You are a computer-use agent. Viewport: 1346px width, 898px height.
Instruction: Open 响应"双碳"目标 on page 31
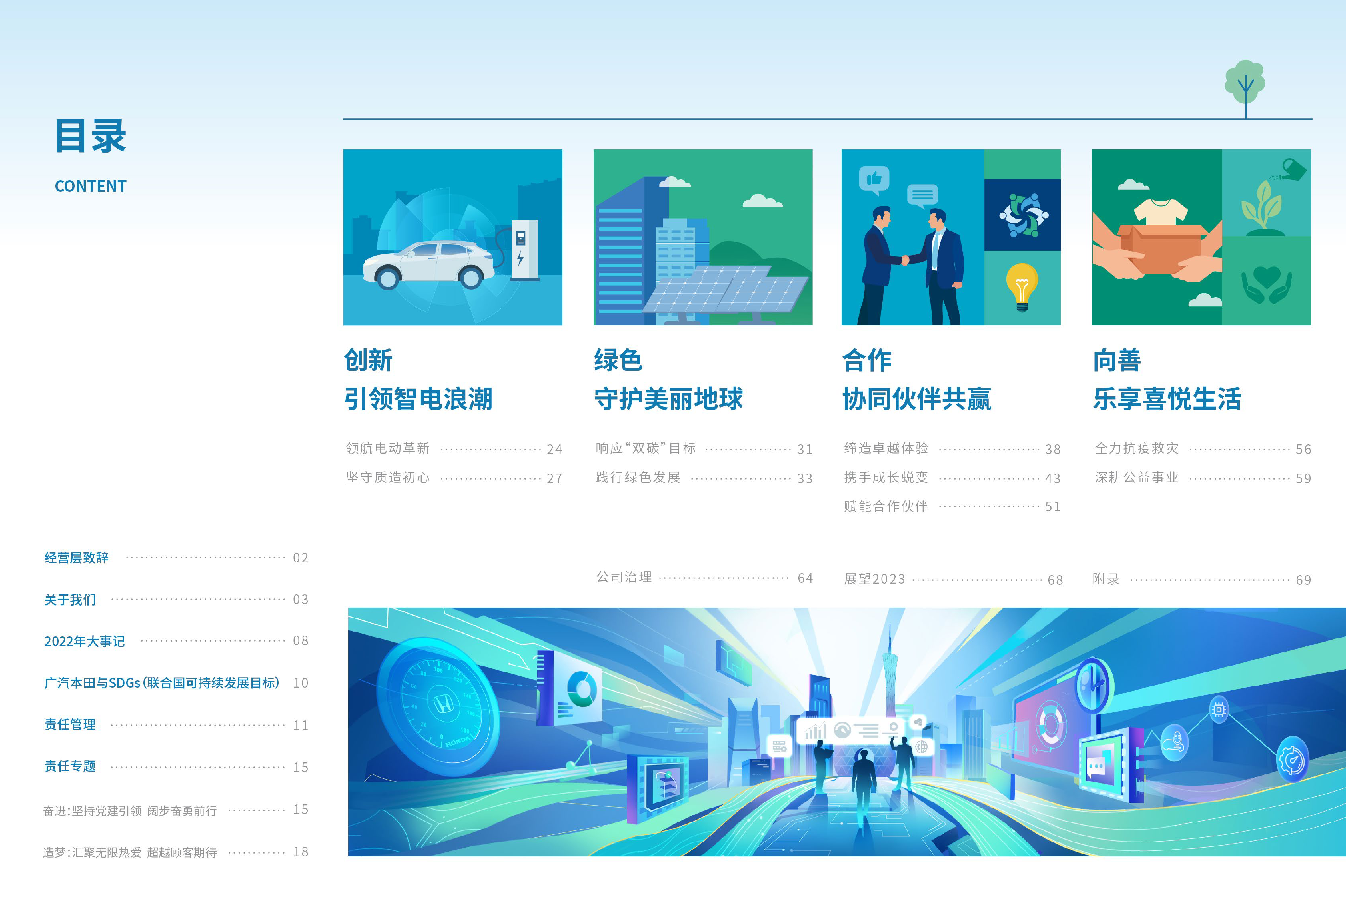[645, 449]
